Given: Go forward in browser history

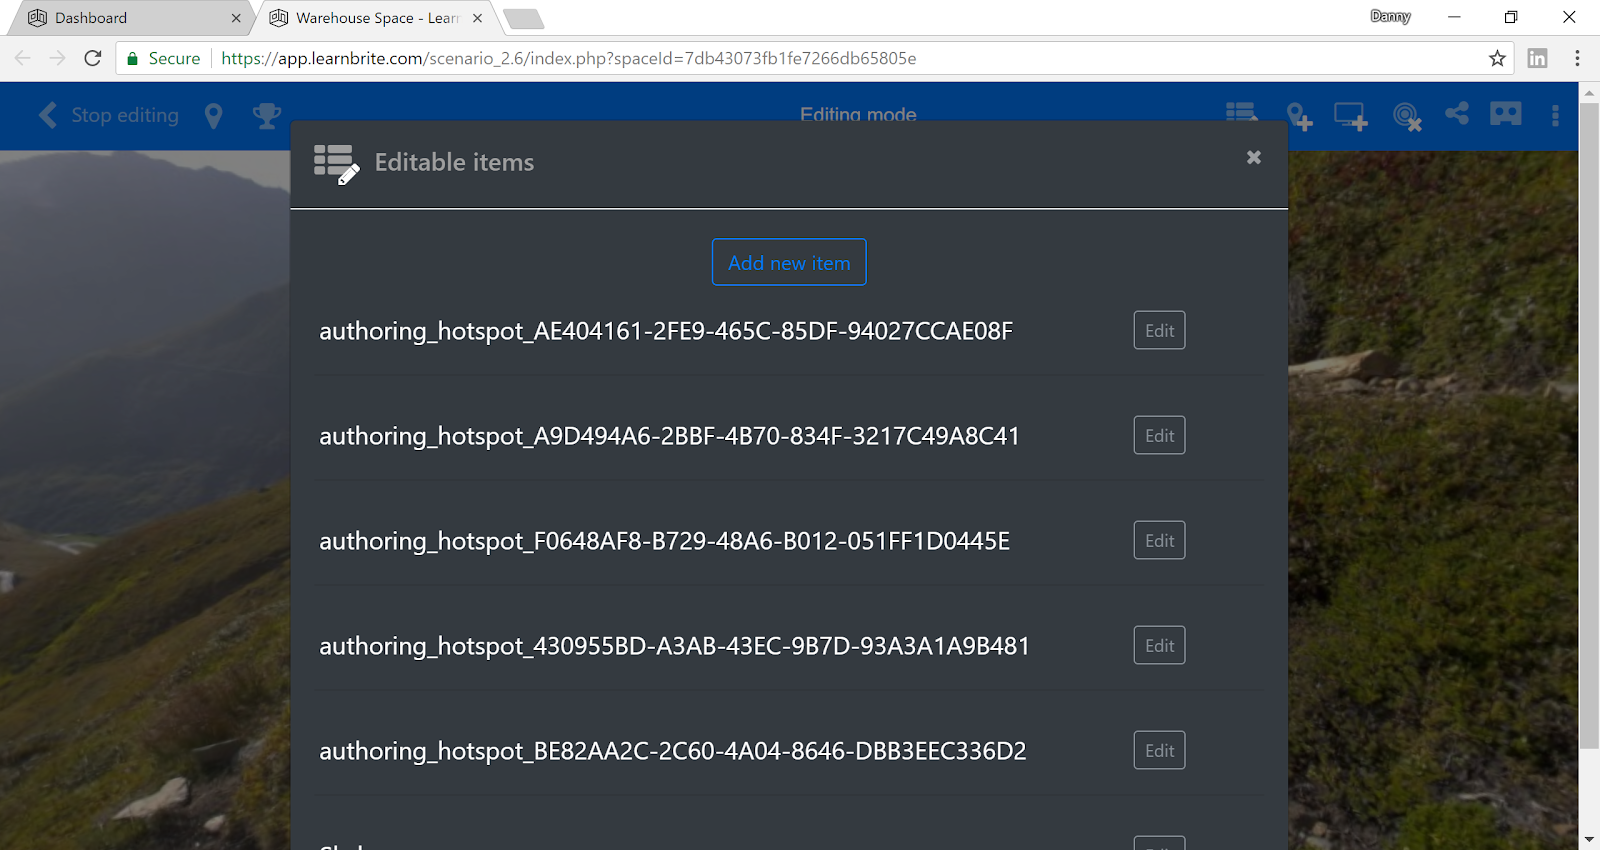Looking at the screenshot, I should pyautogui.click(x=57, y=58).
